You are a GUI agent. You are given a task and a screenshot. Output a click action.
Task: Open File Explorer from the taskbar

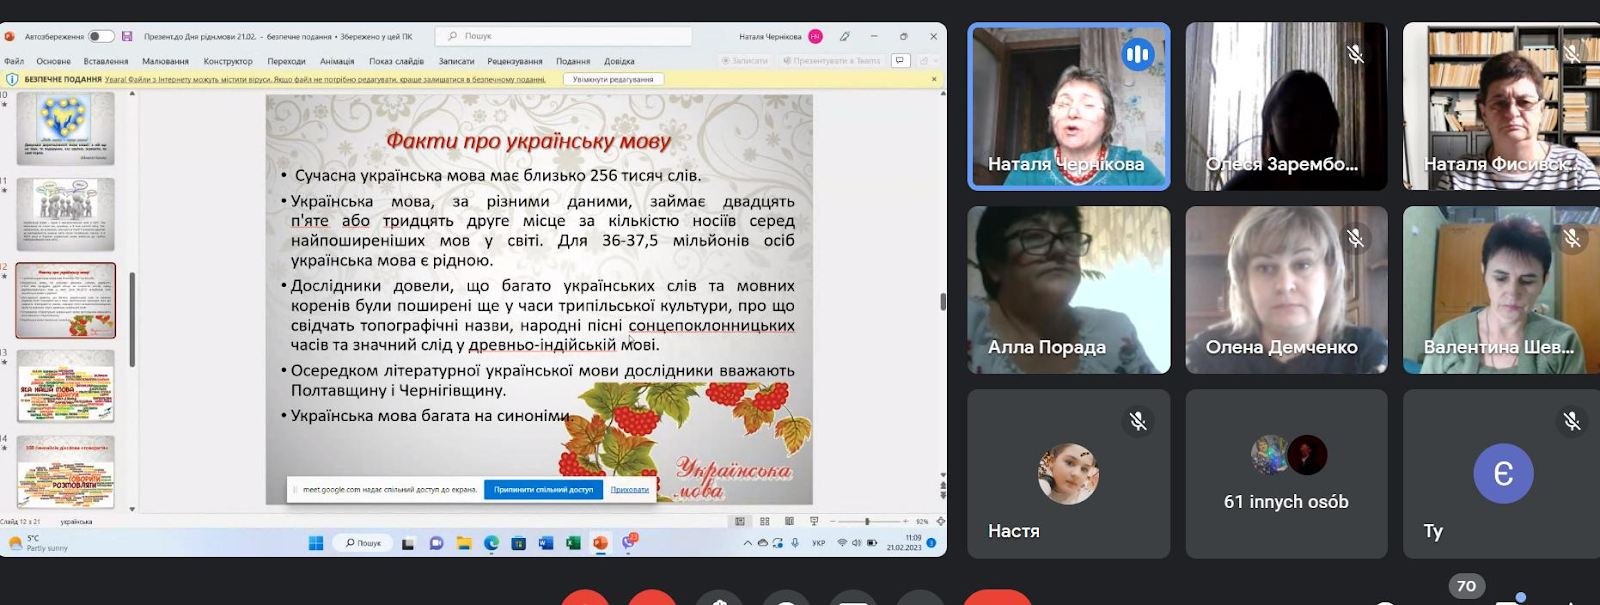pyautogui.click(x=464, y=543)
